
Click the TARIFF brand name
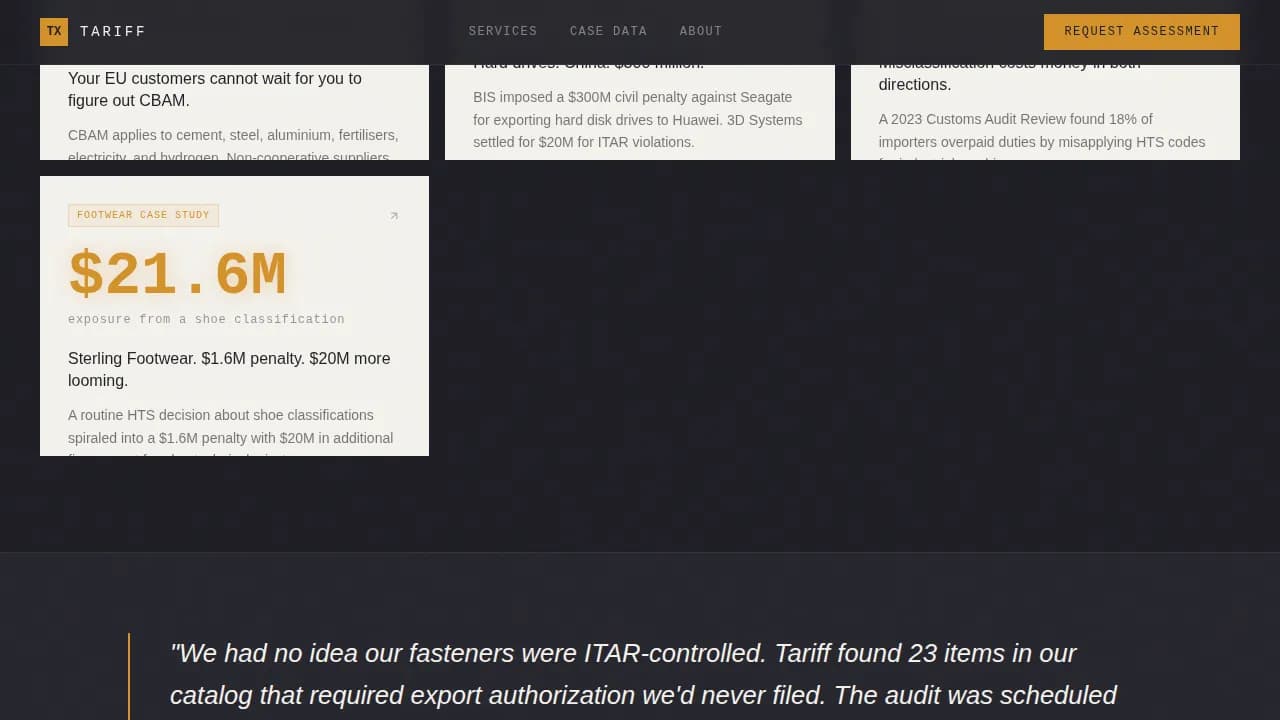113,32
